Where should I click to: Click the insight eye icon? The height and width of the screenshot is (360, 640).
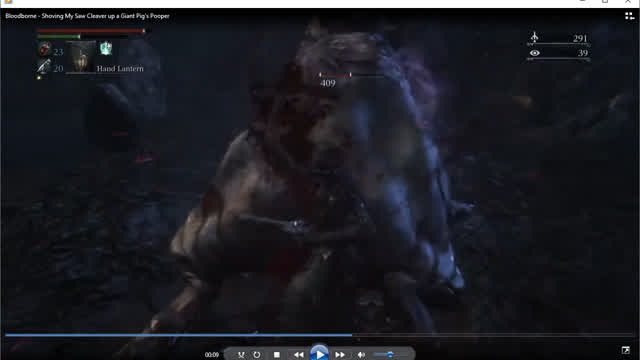pyautogui.click(x=534, y=53)
